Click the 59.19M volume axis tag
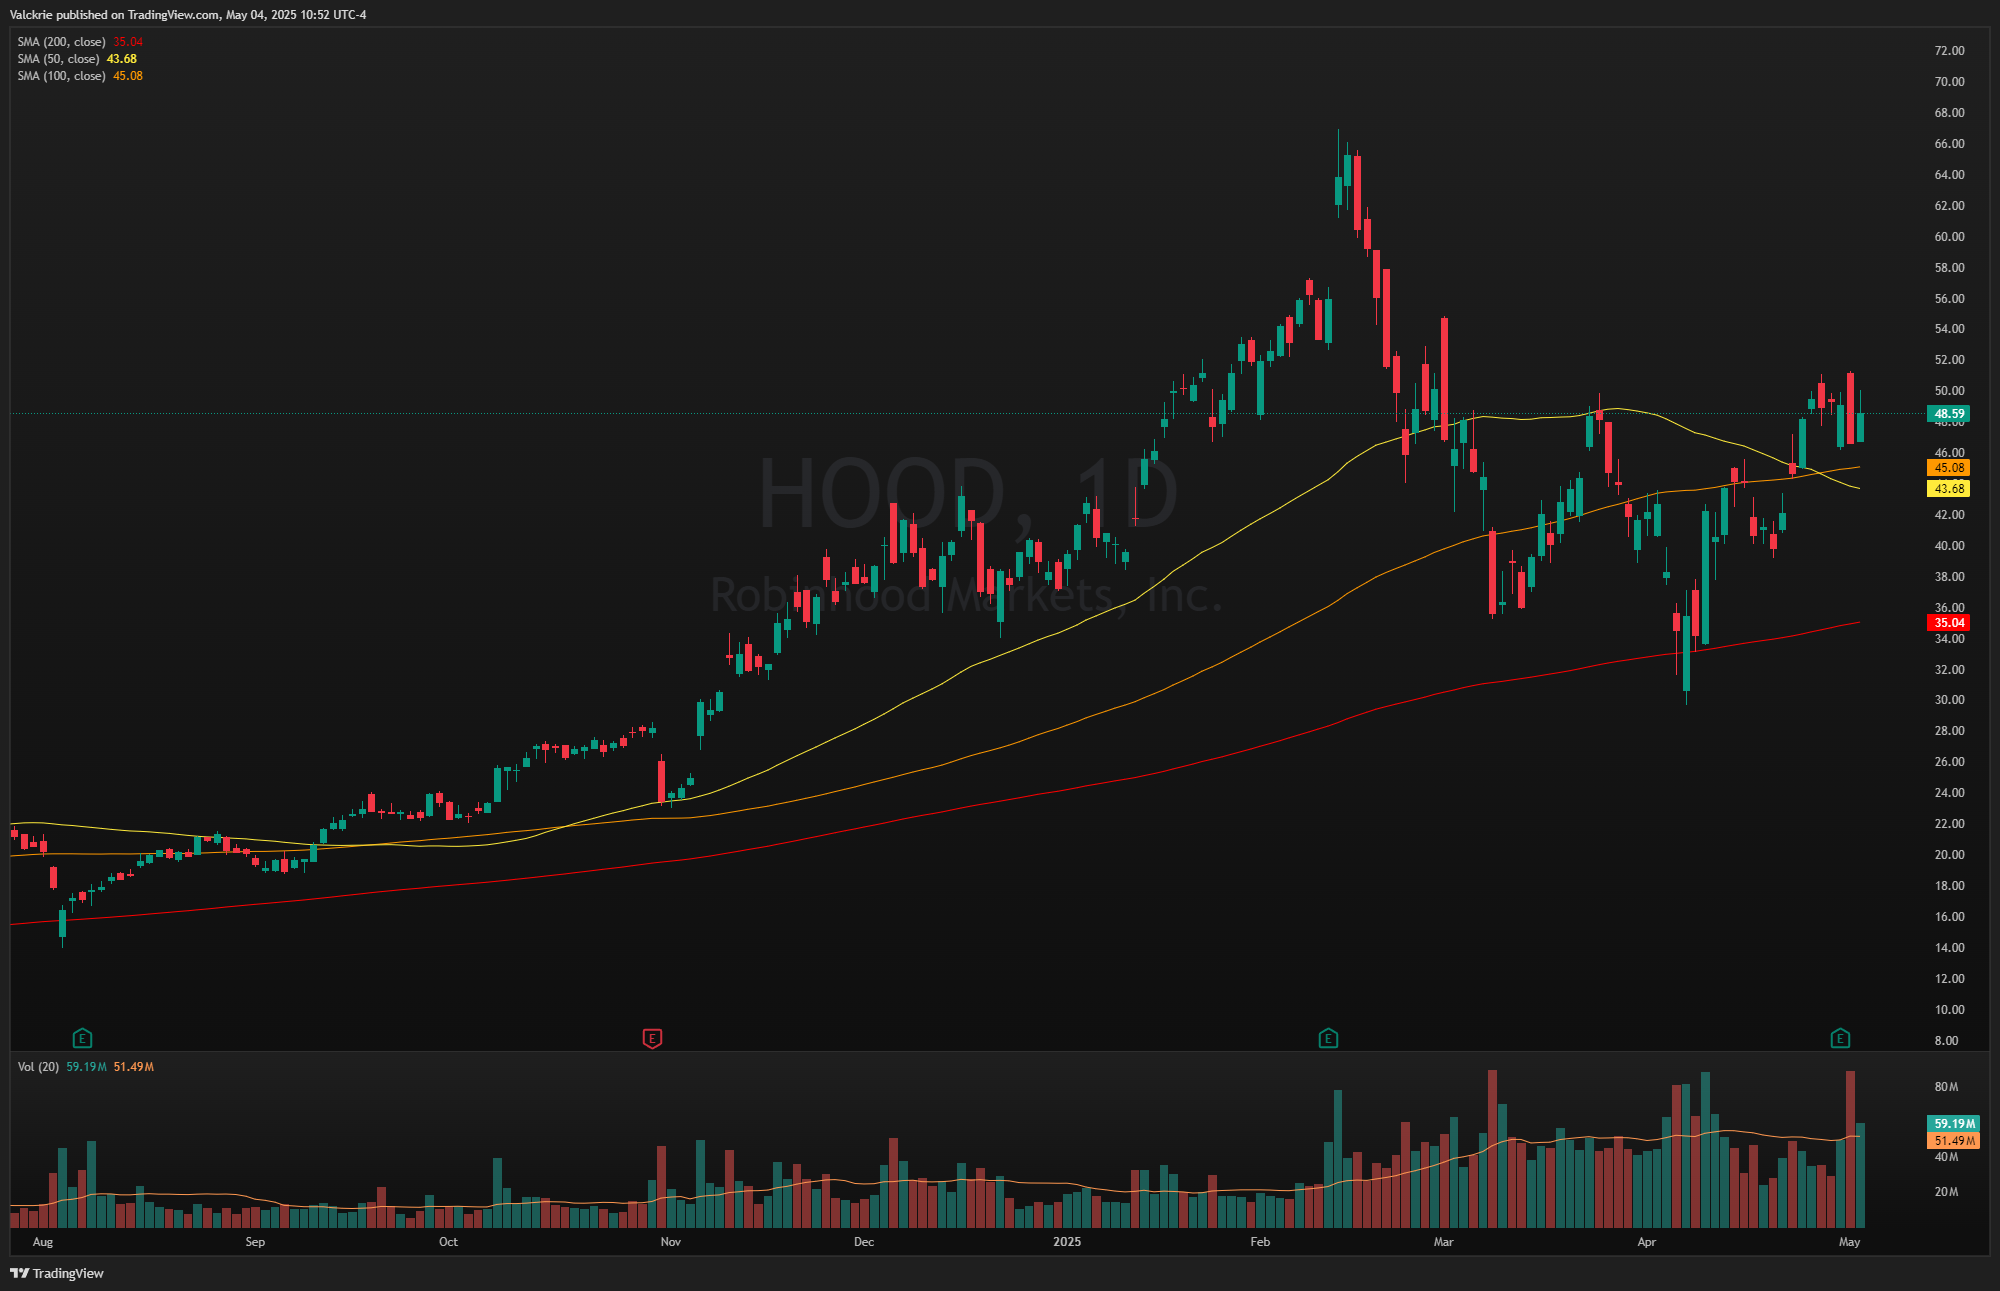 (x=1953, y=1123)
